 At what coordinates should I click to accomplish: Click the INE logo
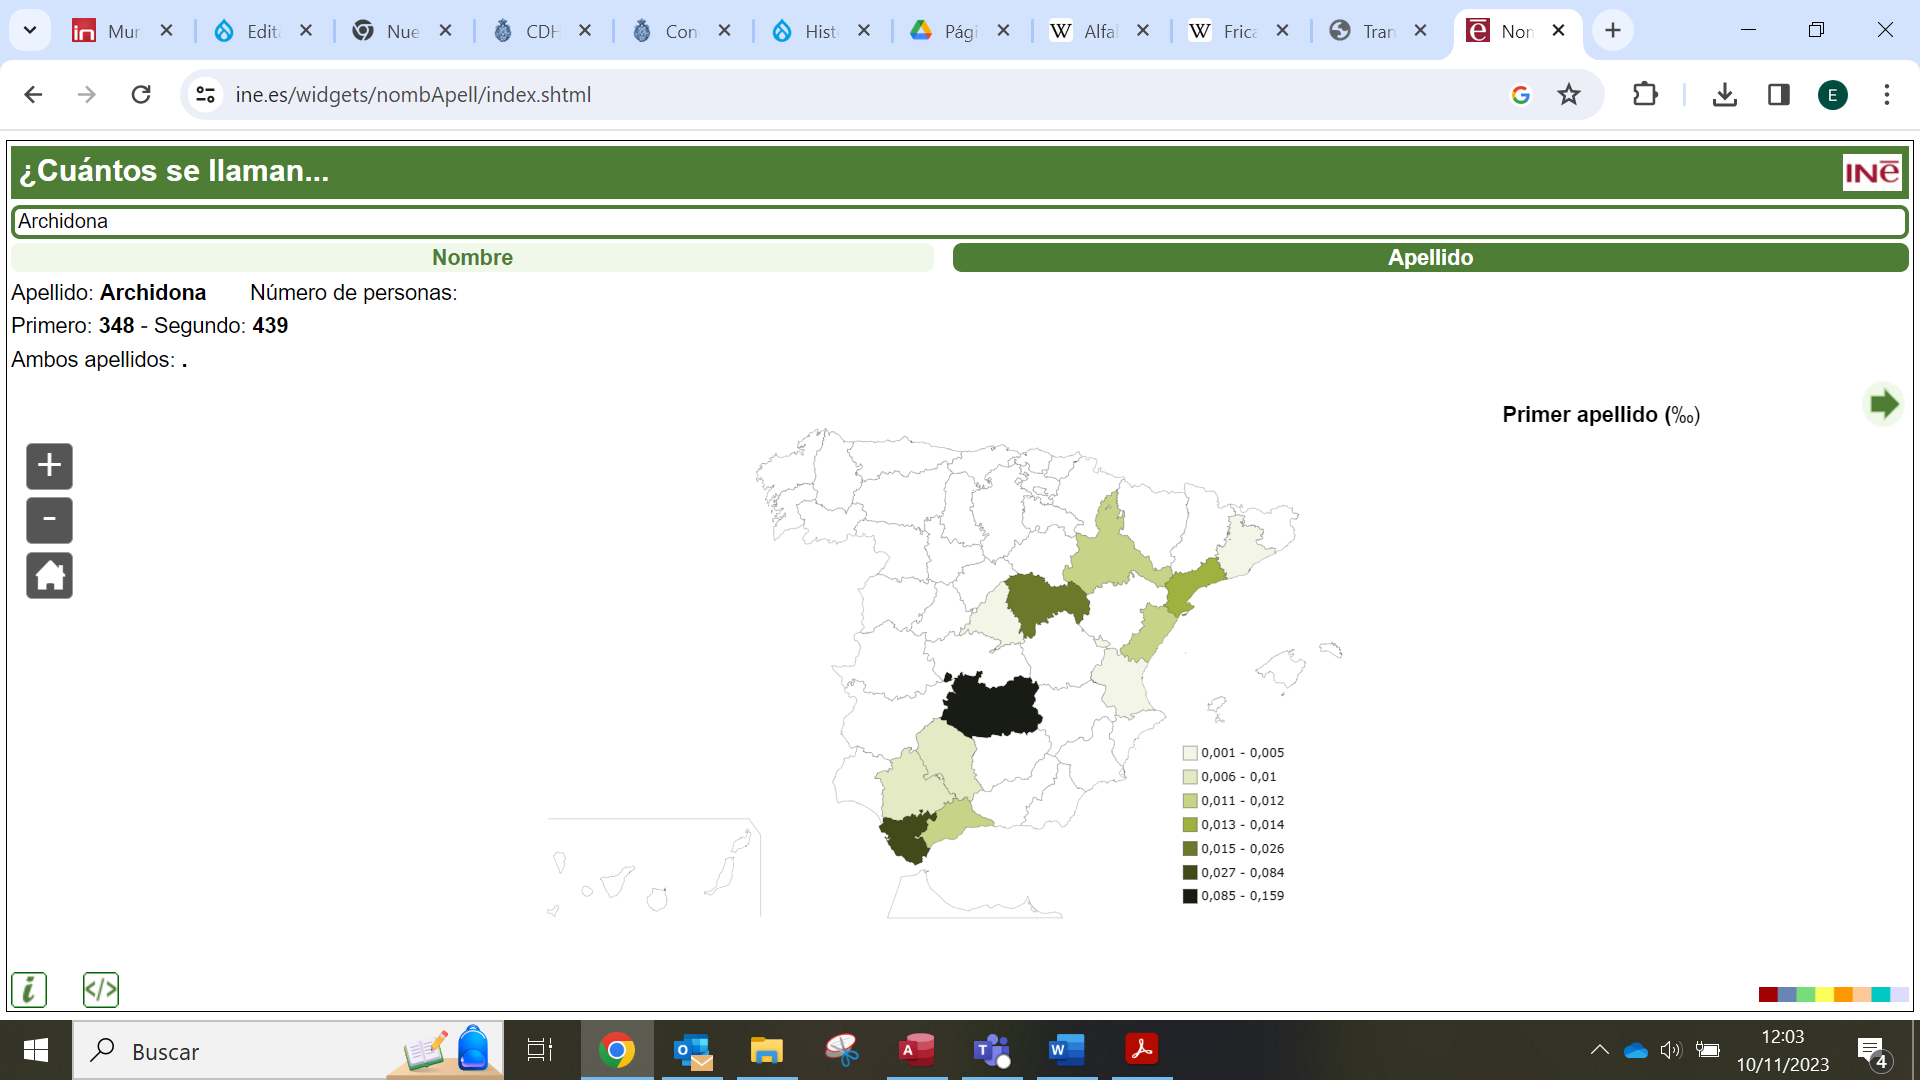(1872, 172)
